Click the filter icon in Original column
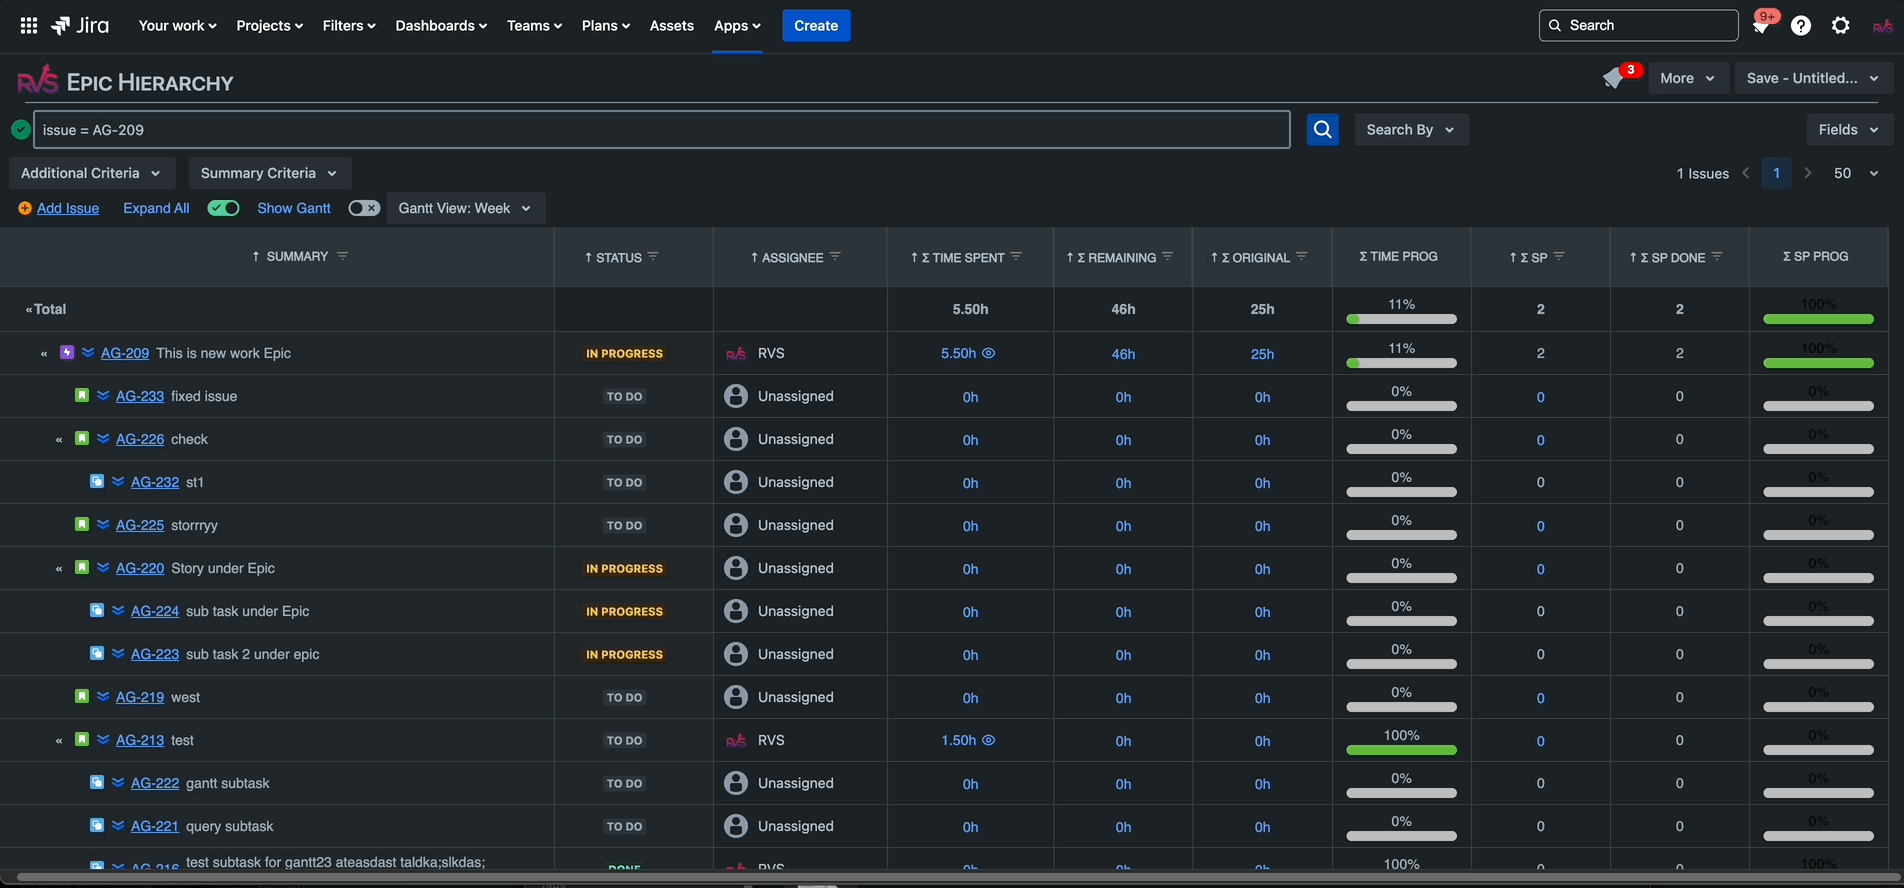 click(1302, 257)
